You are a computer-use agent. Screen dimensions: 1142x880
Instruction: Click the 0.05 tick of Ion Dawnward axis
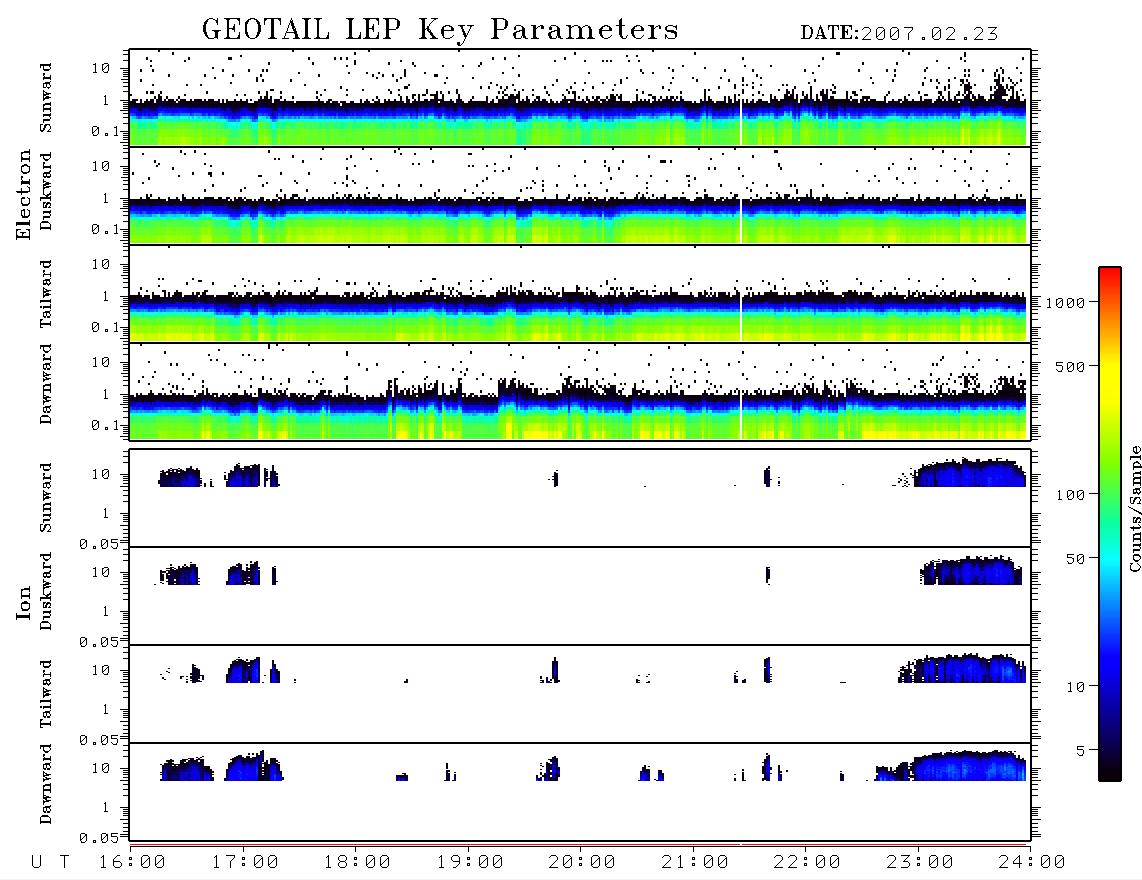coord(98,838)
